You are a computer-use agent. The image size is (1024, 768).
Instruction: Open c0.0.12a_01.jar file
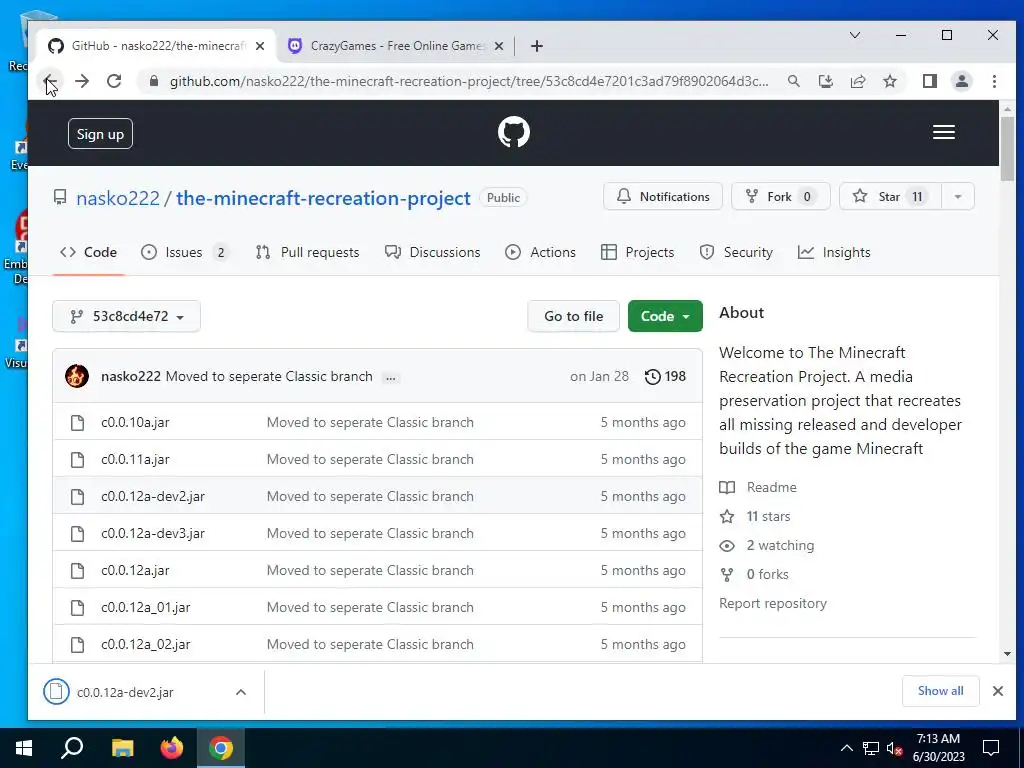tap(146, 607)
